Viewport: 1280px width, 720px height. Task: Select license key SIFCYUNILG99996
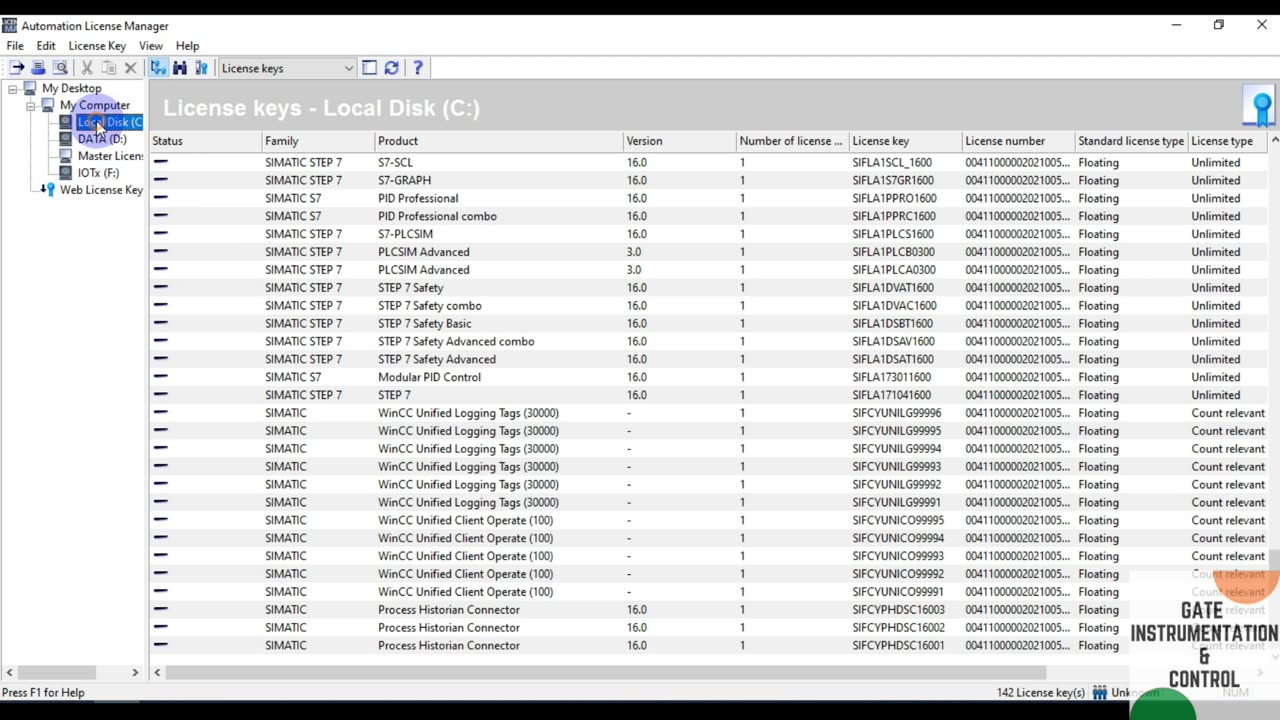[897, 413]
